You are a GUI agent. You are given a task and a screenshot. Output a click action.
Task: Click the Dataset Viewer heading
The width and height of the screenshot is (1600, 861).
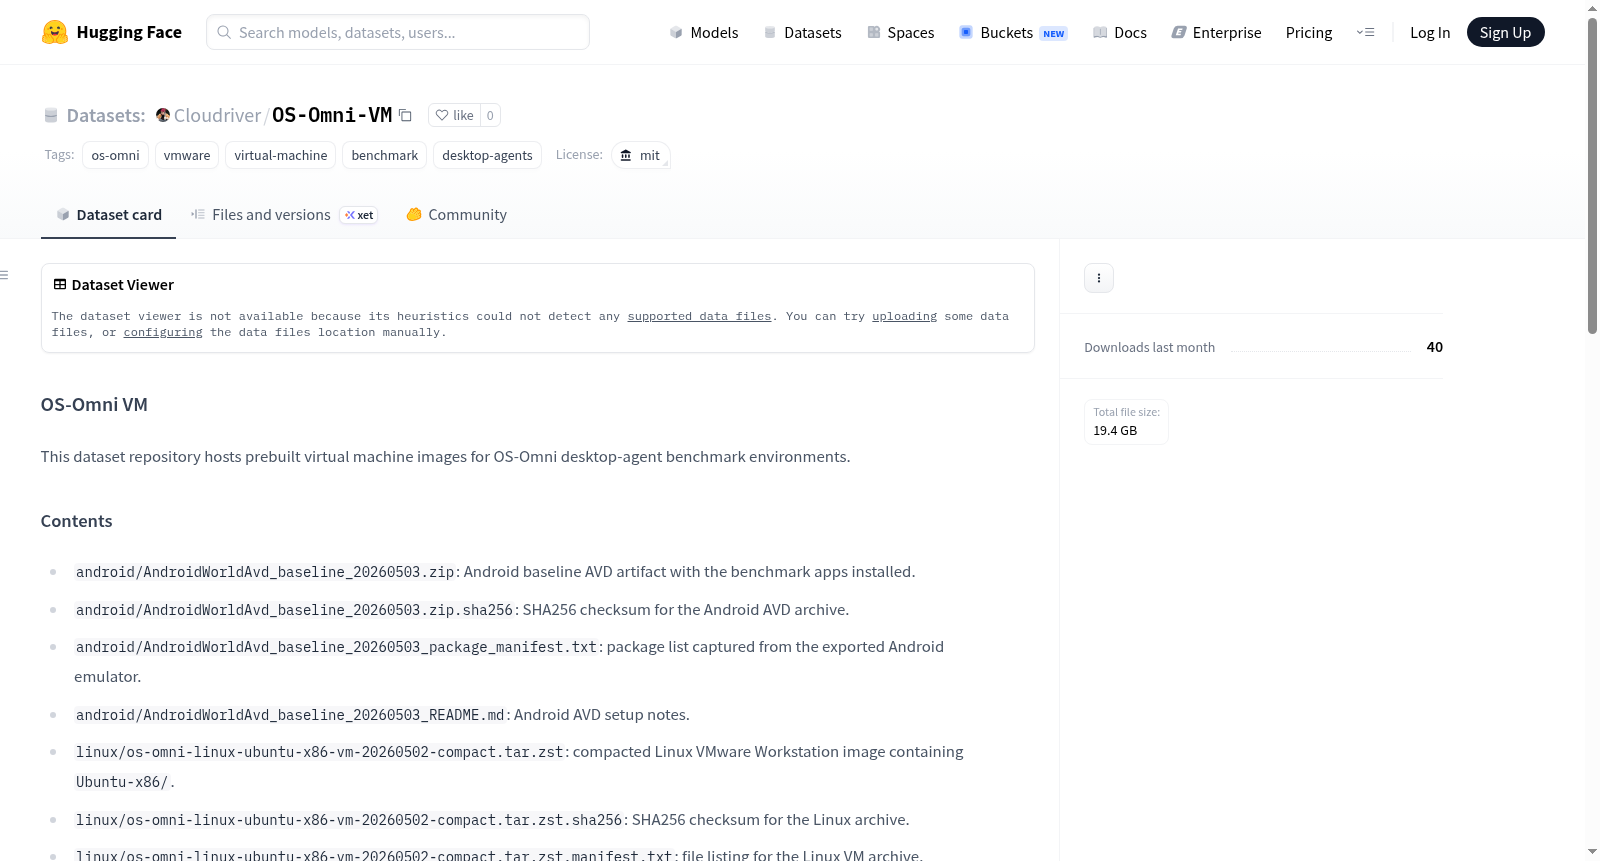[x=123, y=285]
